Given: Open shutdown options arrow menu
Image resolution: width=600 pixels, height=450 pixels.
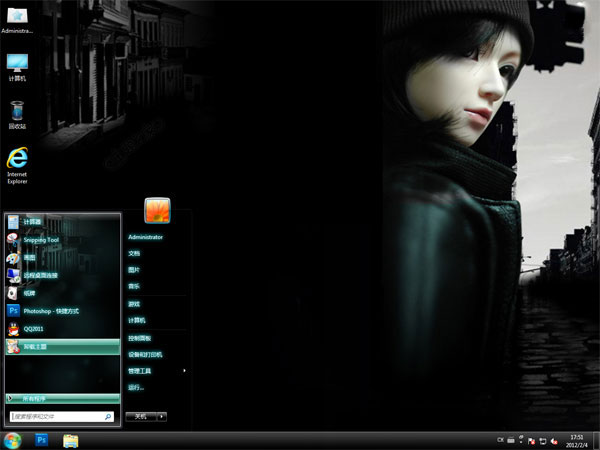Looking at the screenshot, I should click(x=162, y=416).
